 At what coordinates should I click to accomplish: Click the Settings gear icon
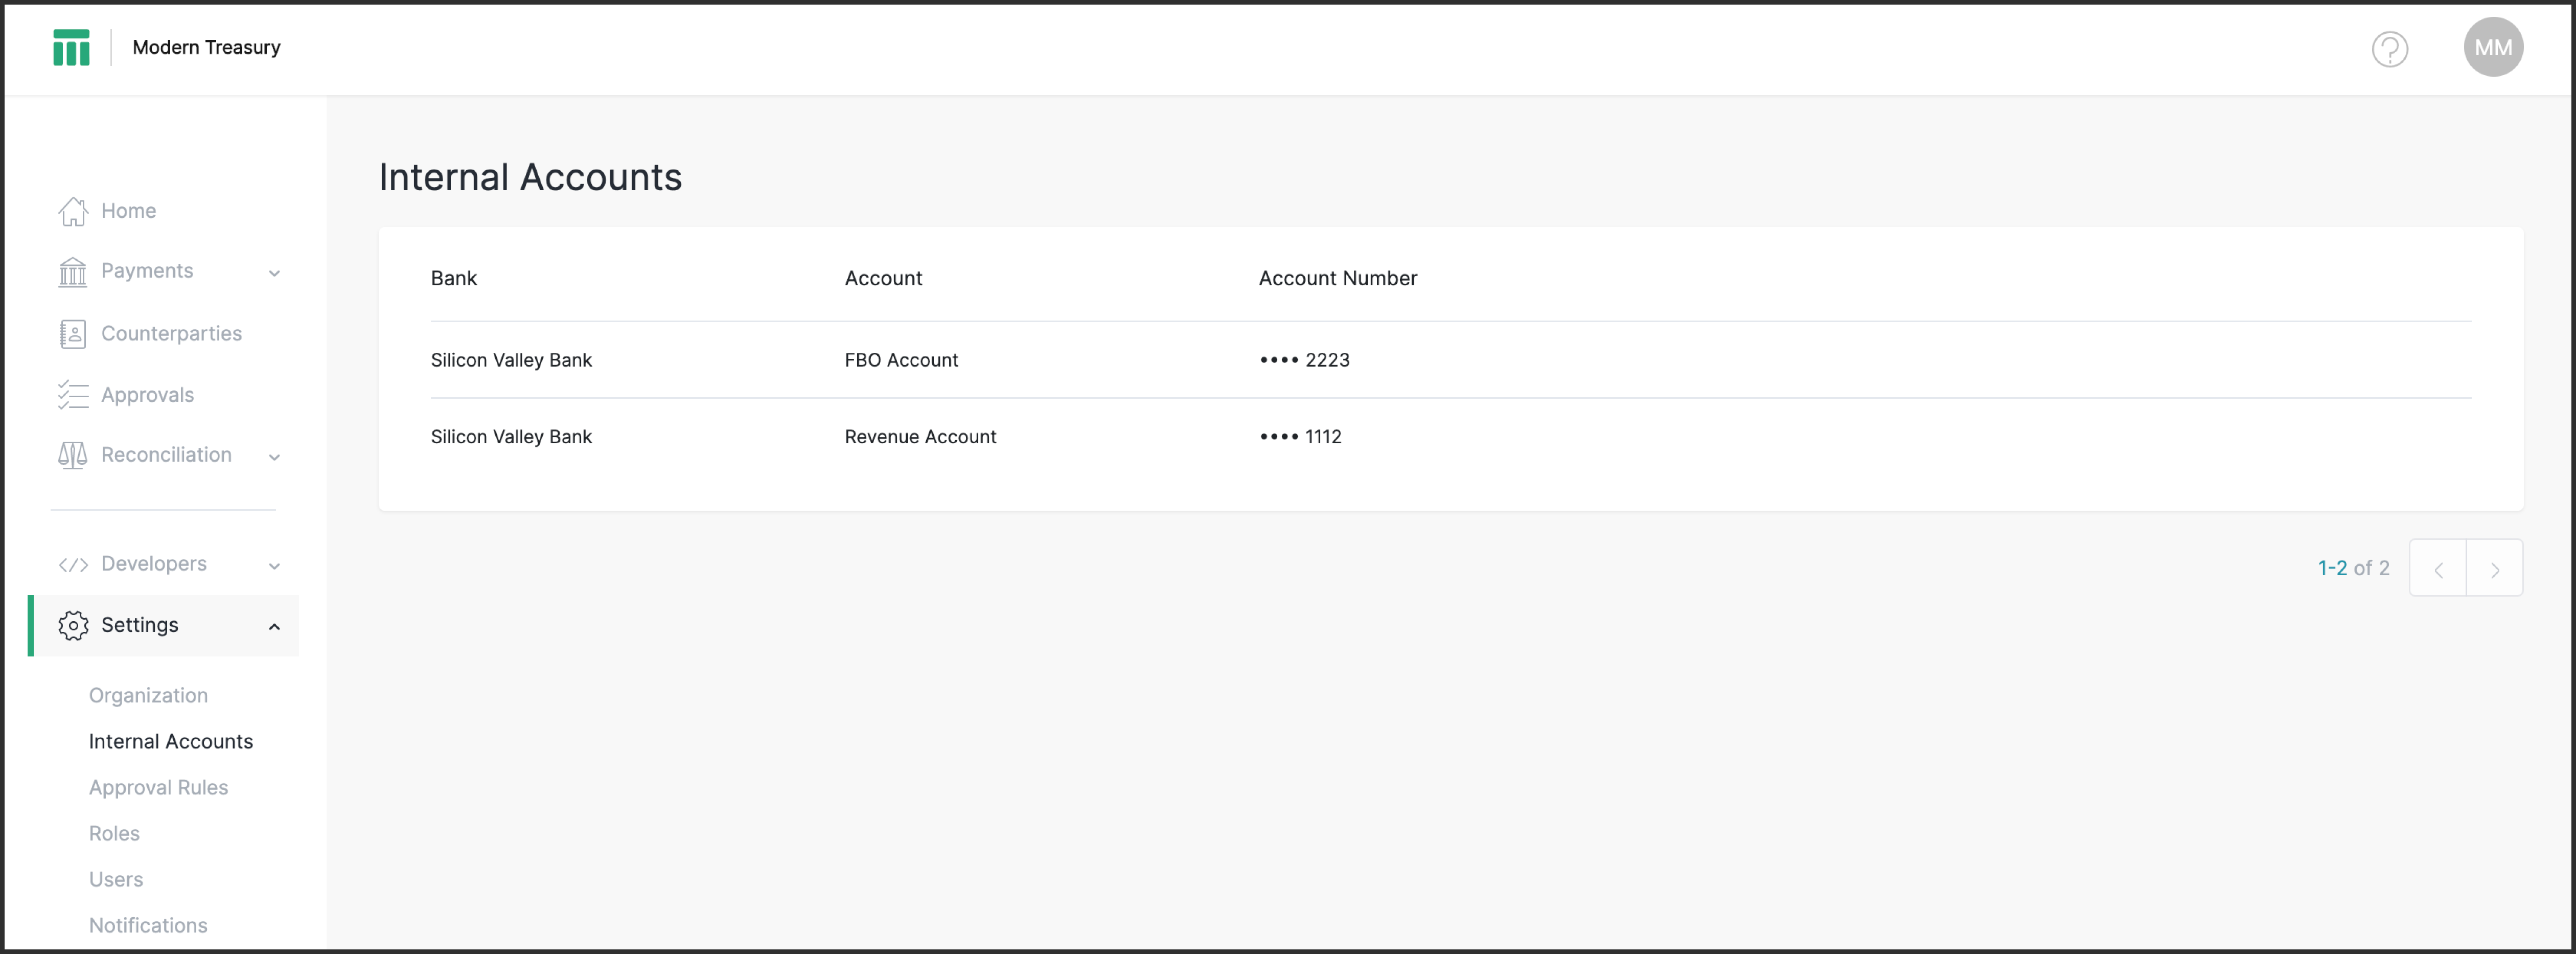pyautogui.click(x=73, y=625)
